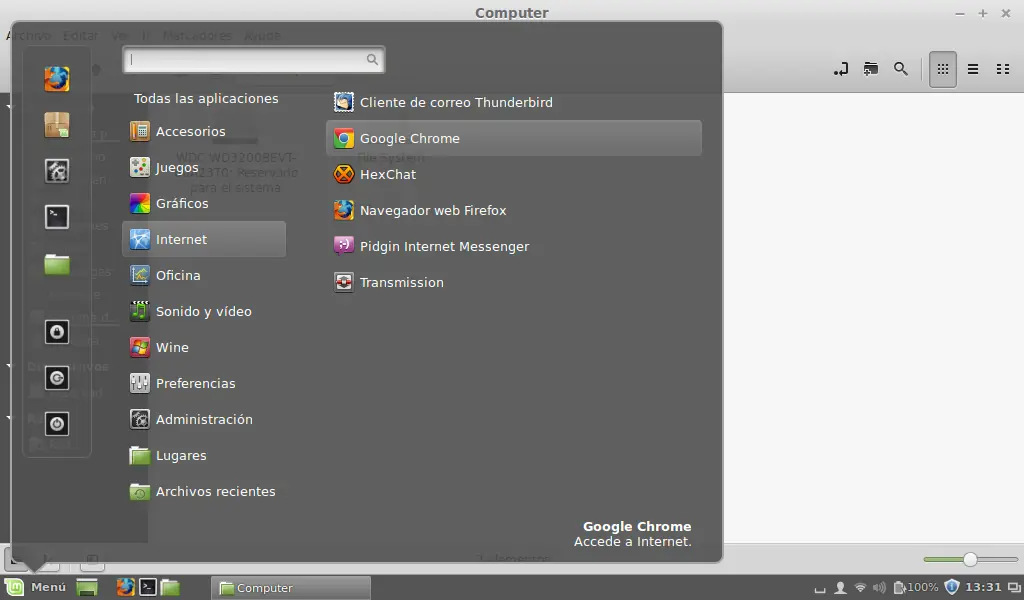The image size is (1024, 600).
Task: Select the Internet category
Action: tap(204, 239)
